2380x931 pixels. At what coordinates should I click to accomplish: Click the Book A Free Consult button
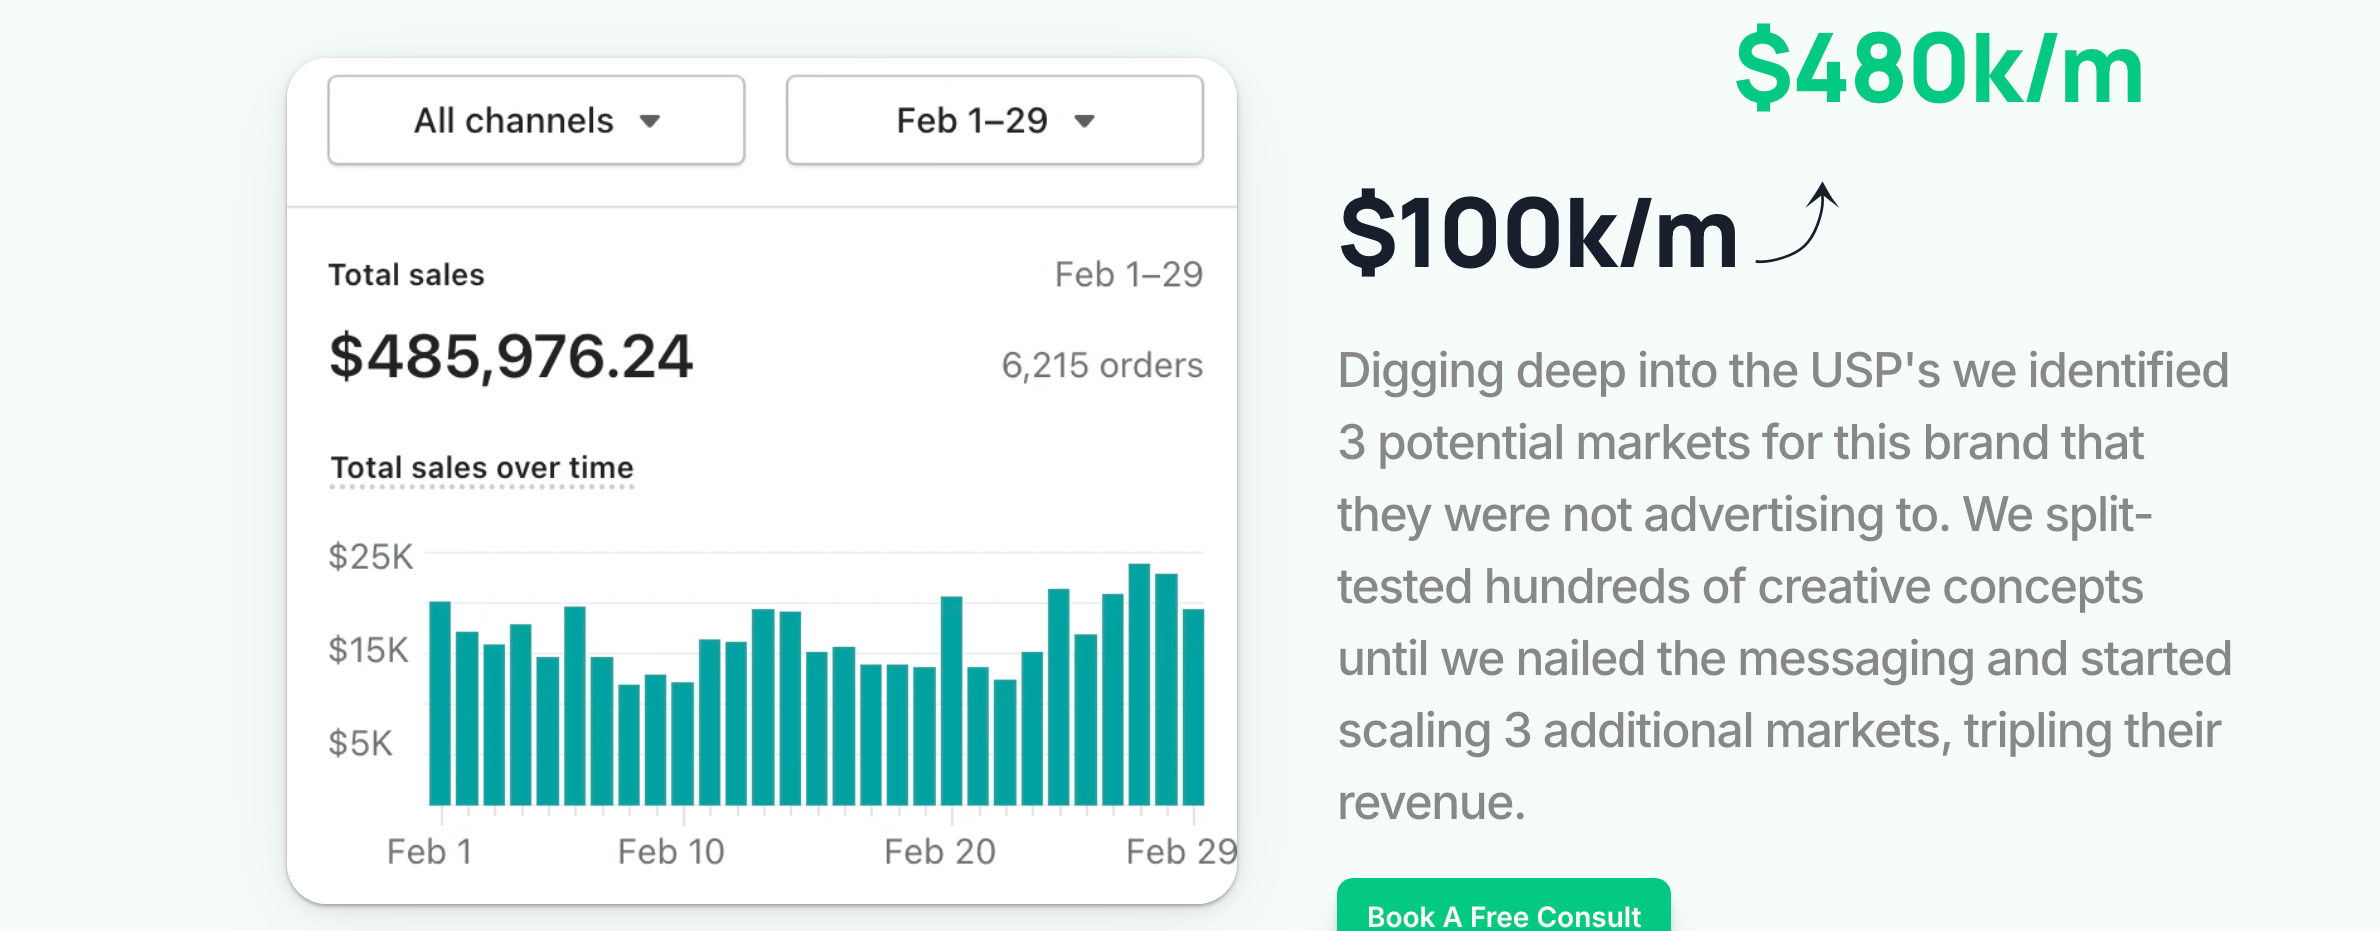[x=1503, y=912]
